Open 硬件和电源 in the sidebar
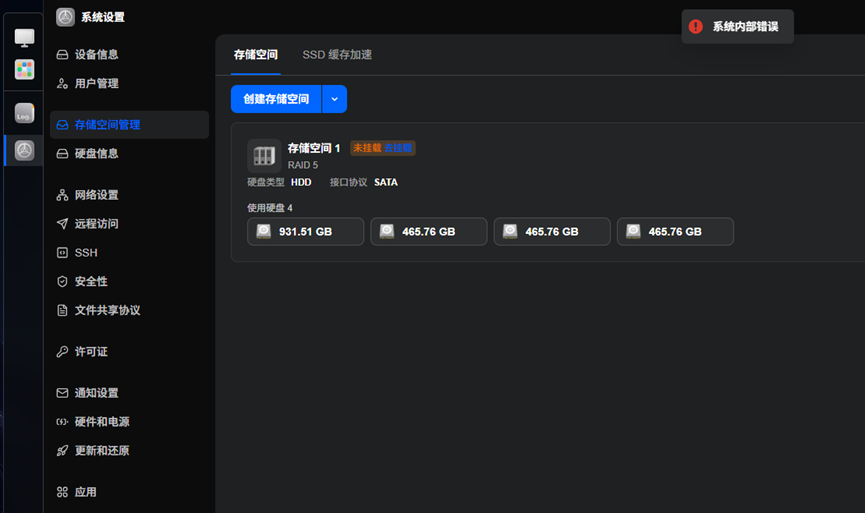 129,421
